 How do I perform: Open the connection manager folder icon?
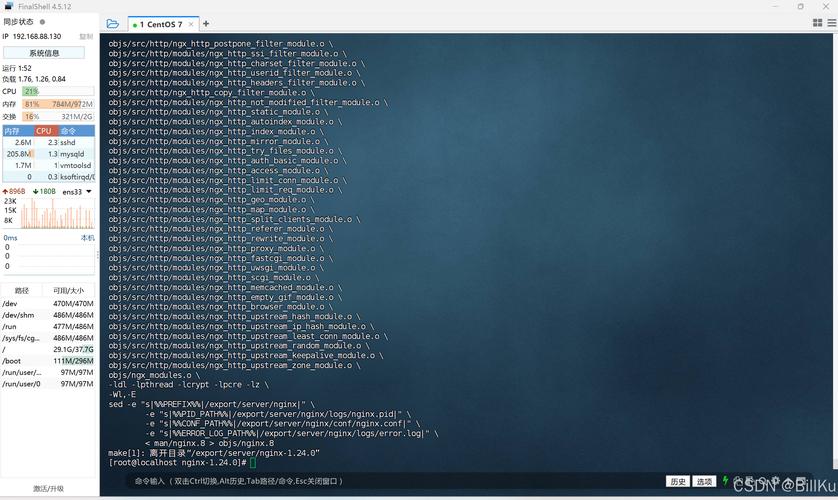coord(112,24)
